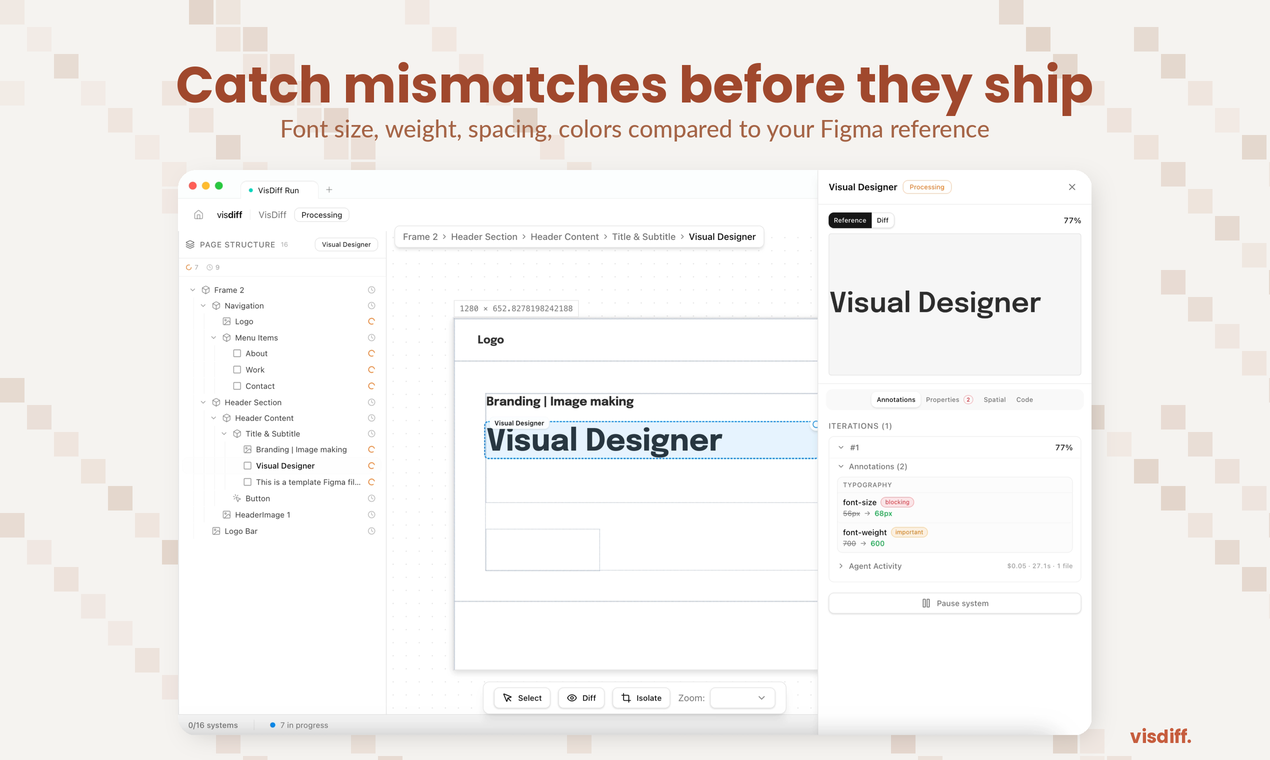Expand the Agent Activity section

tap(841, 566)
